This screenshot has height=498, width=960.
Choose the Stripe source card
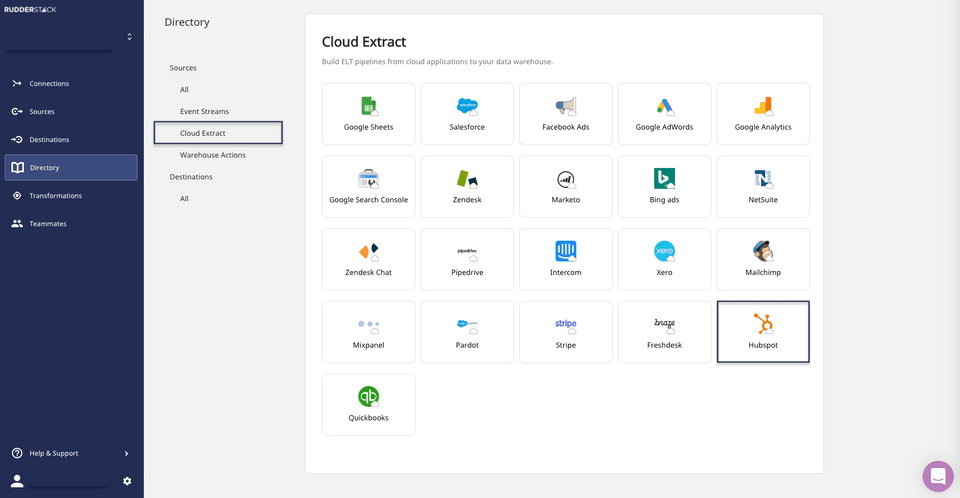(x=566, y=332)
